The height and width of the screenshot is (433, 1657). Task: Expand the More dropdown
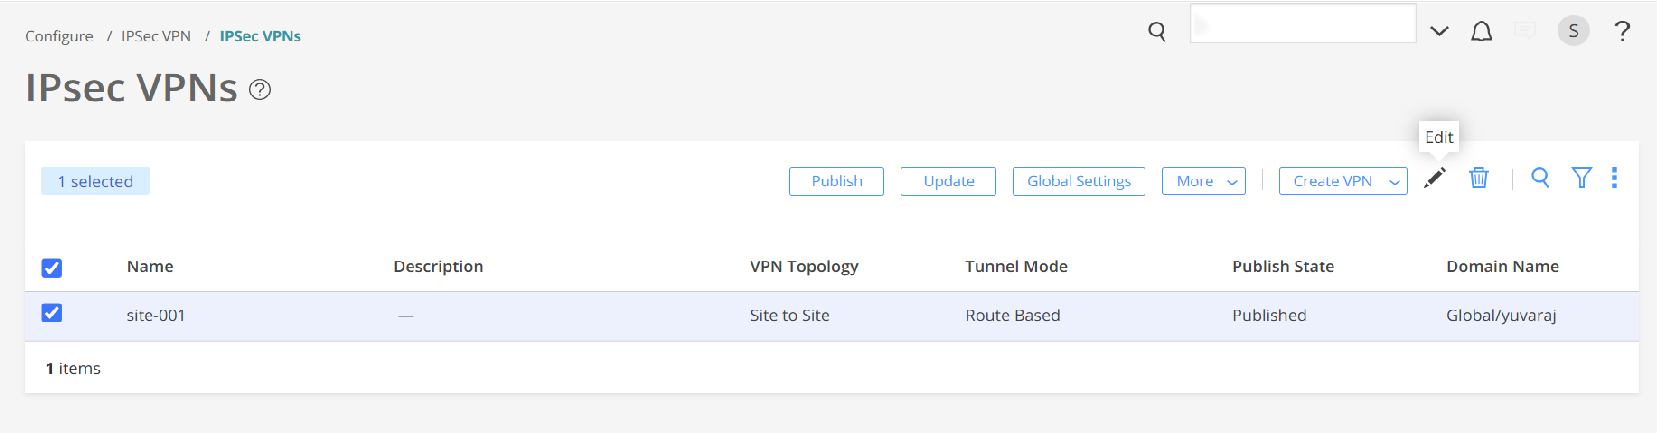coord(1203,181)
